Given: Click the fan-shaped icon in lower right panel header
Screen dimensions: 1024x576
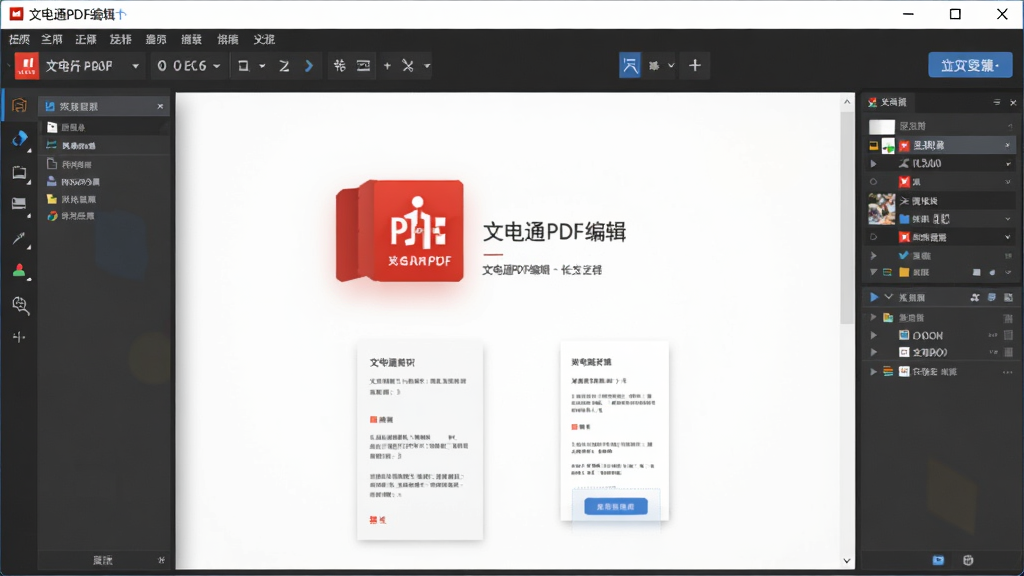Looking at the screenshot, I should point(975,297).
